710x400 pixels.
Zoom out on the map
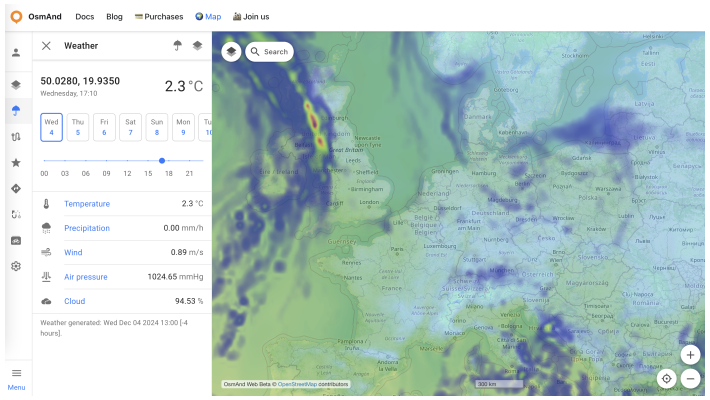pos(690,379)
